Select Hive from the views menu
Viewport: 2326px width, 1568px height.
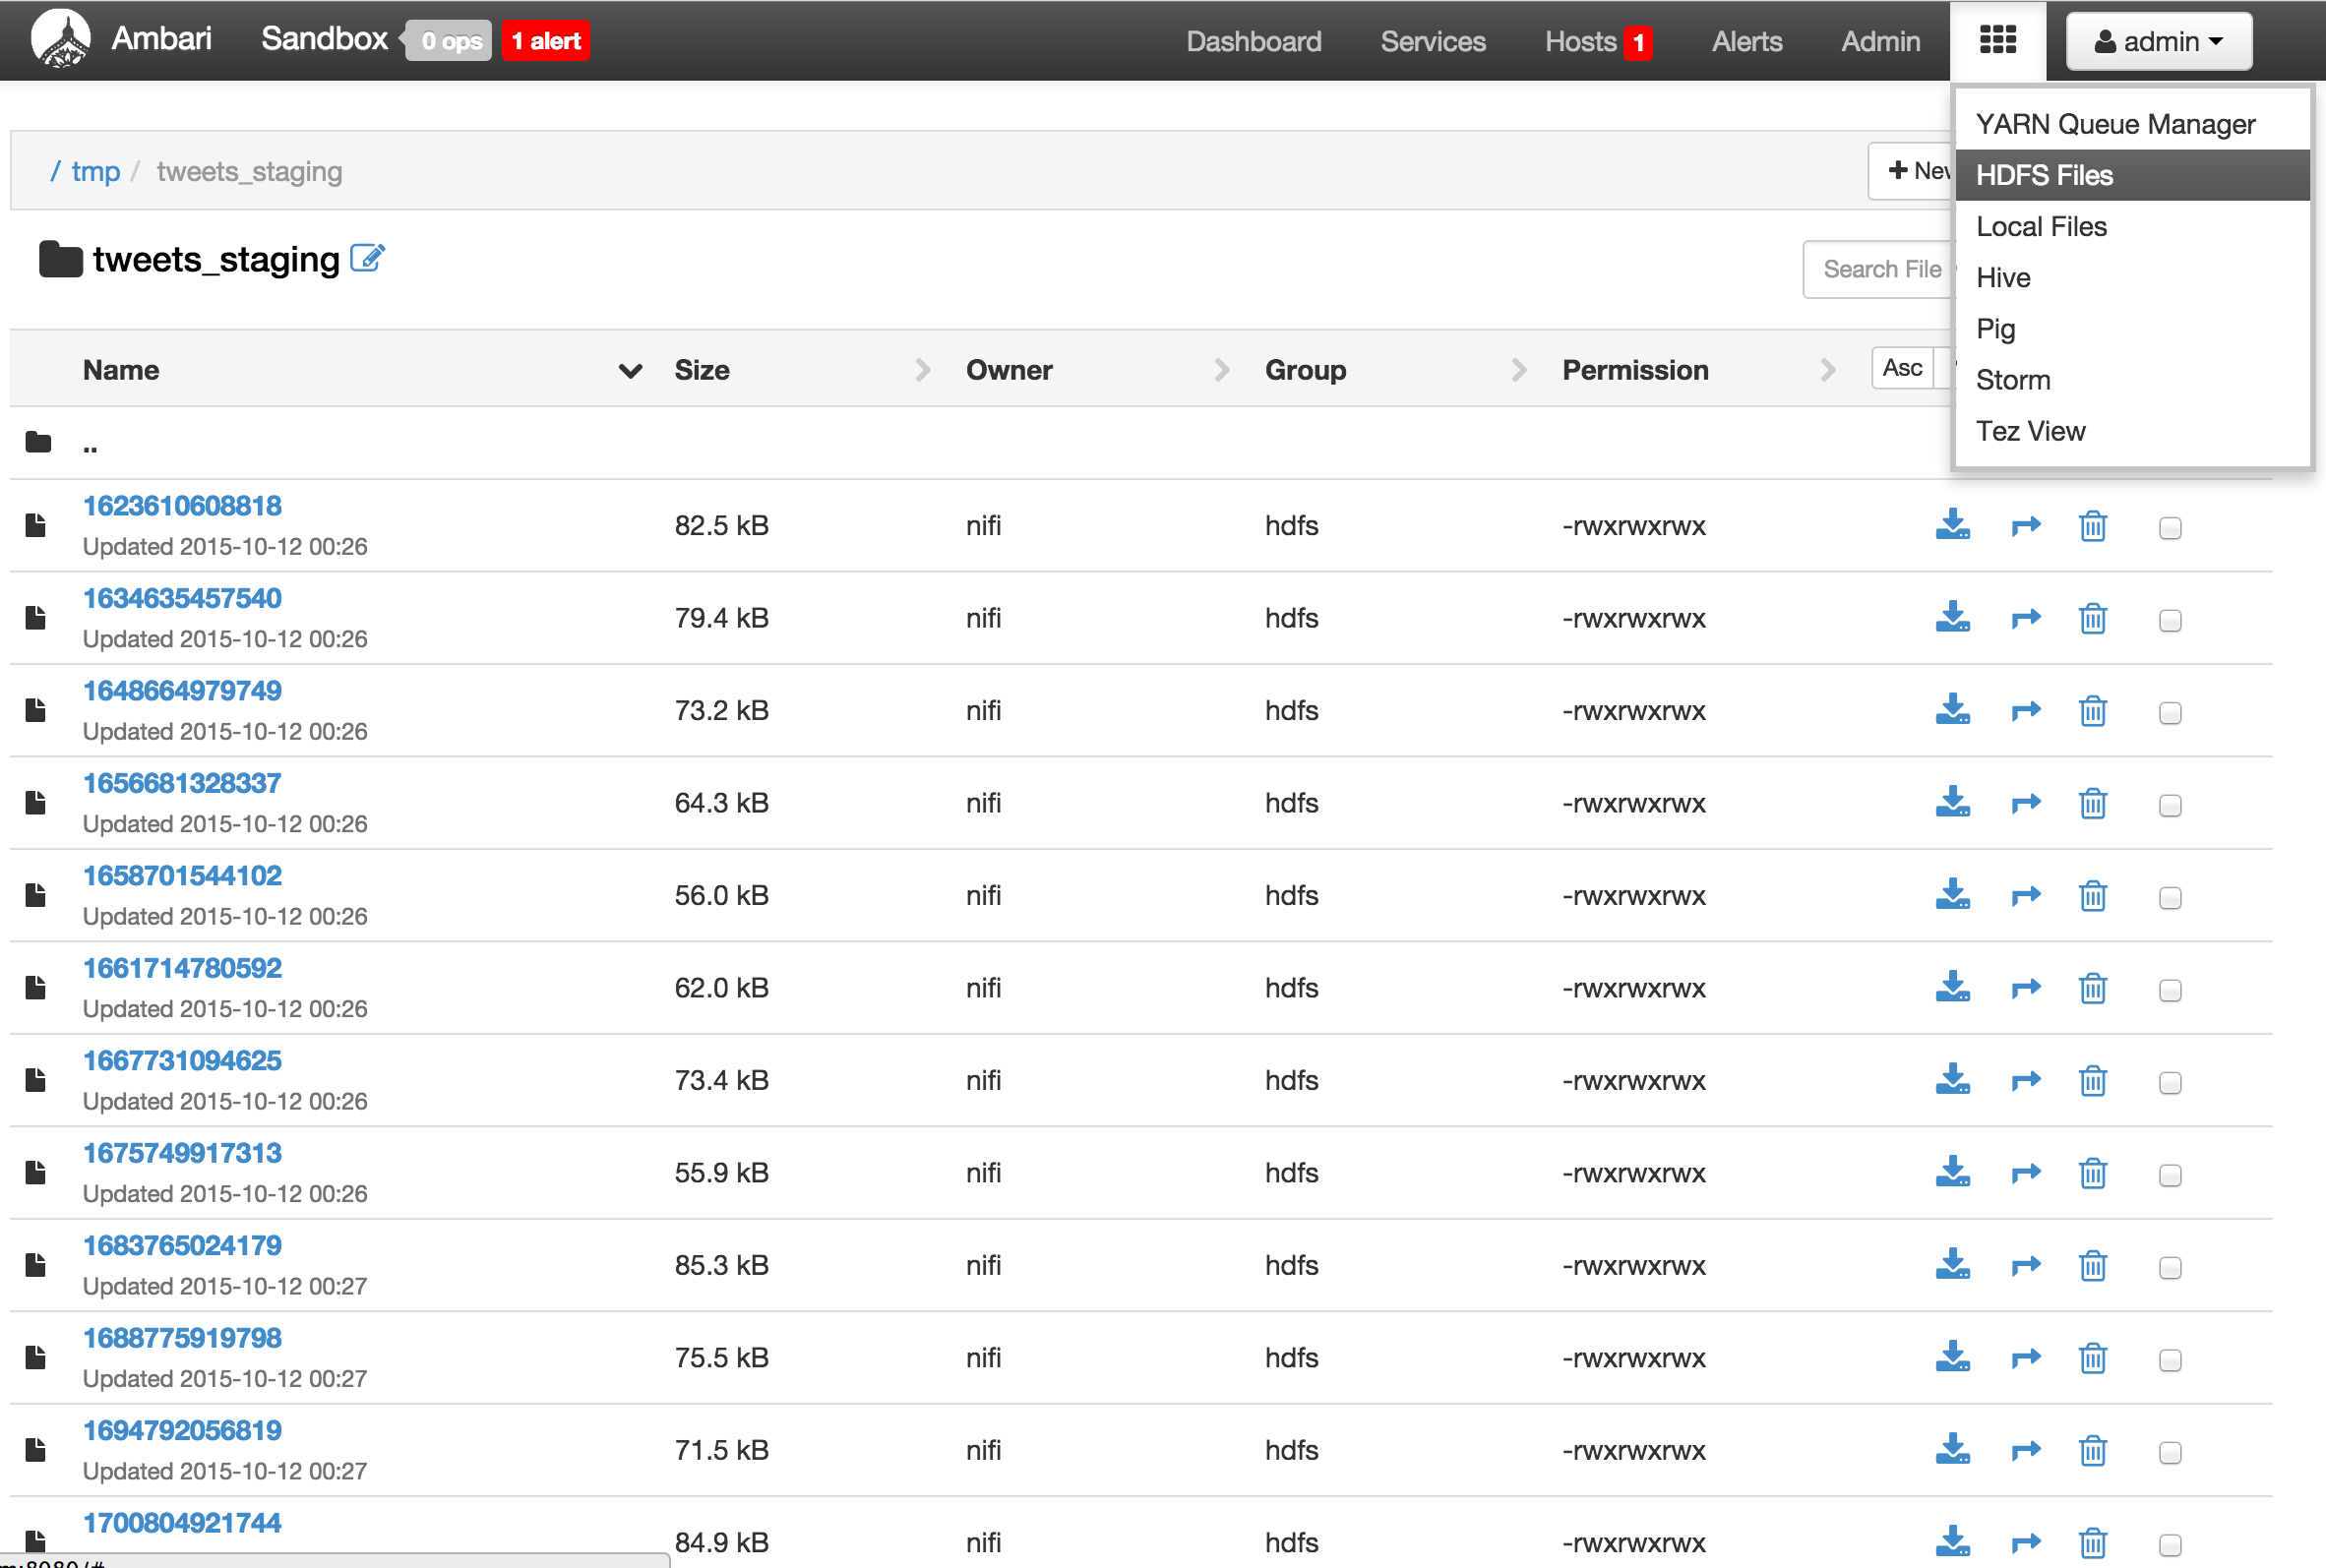[x=2002, y=278]
